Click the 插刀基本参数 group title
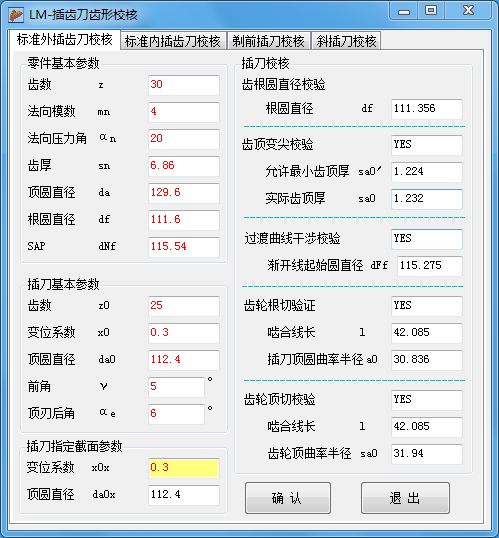Screen dimensions: 499x538 coord(63,284)
